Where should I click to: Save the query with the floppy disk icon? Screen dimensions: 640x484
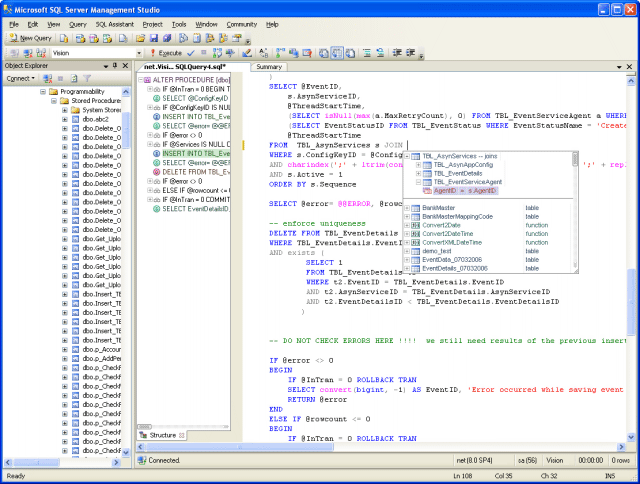point(153,38)
